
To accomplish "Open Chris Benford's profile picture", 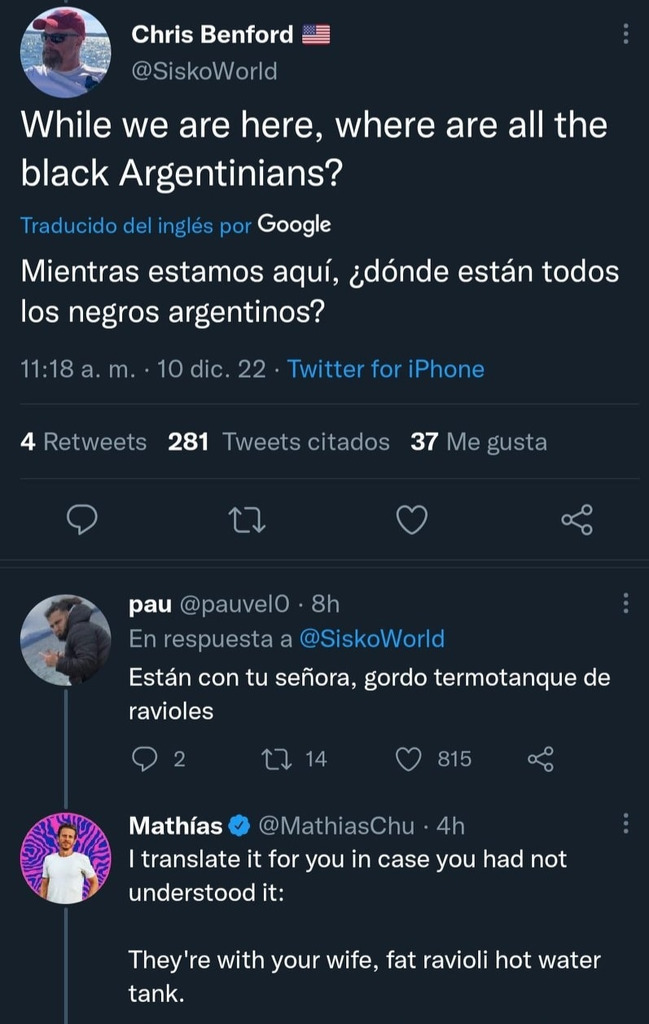I will [x=65, y=52].
